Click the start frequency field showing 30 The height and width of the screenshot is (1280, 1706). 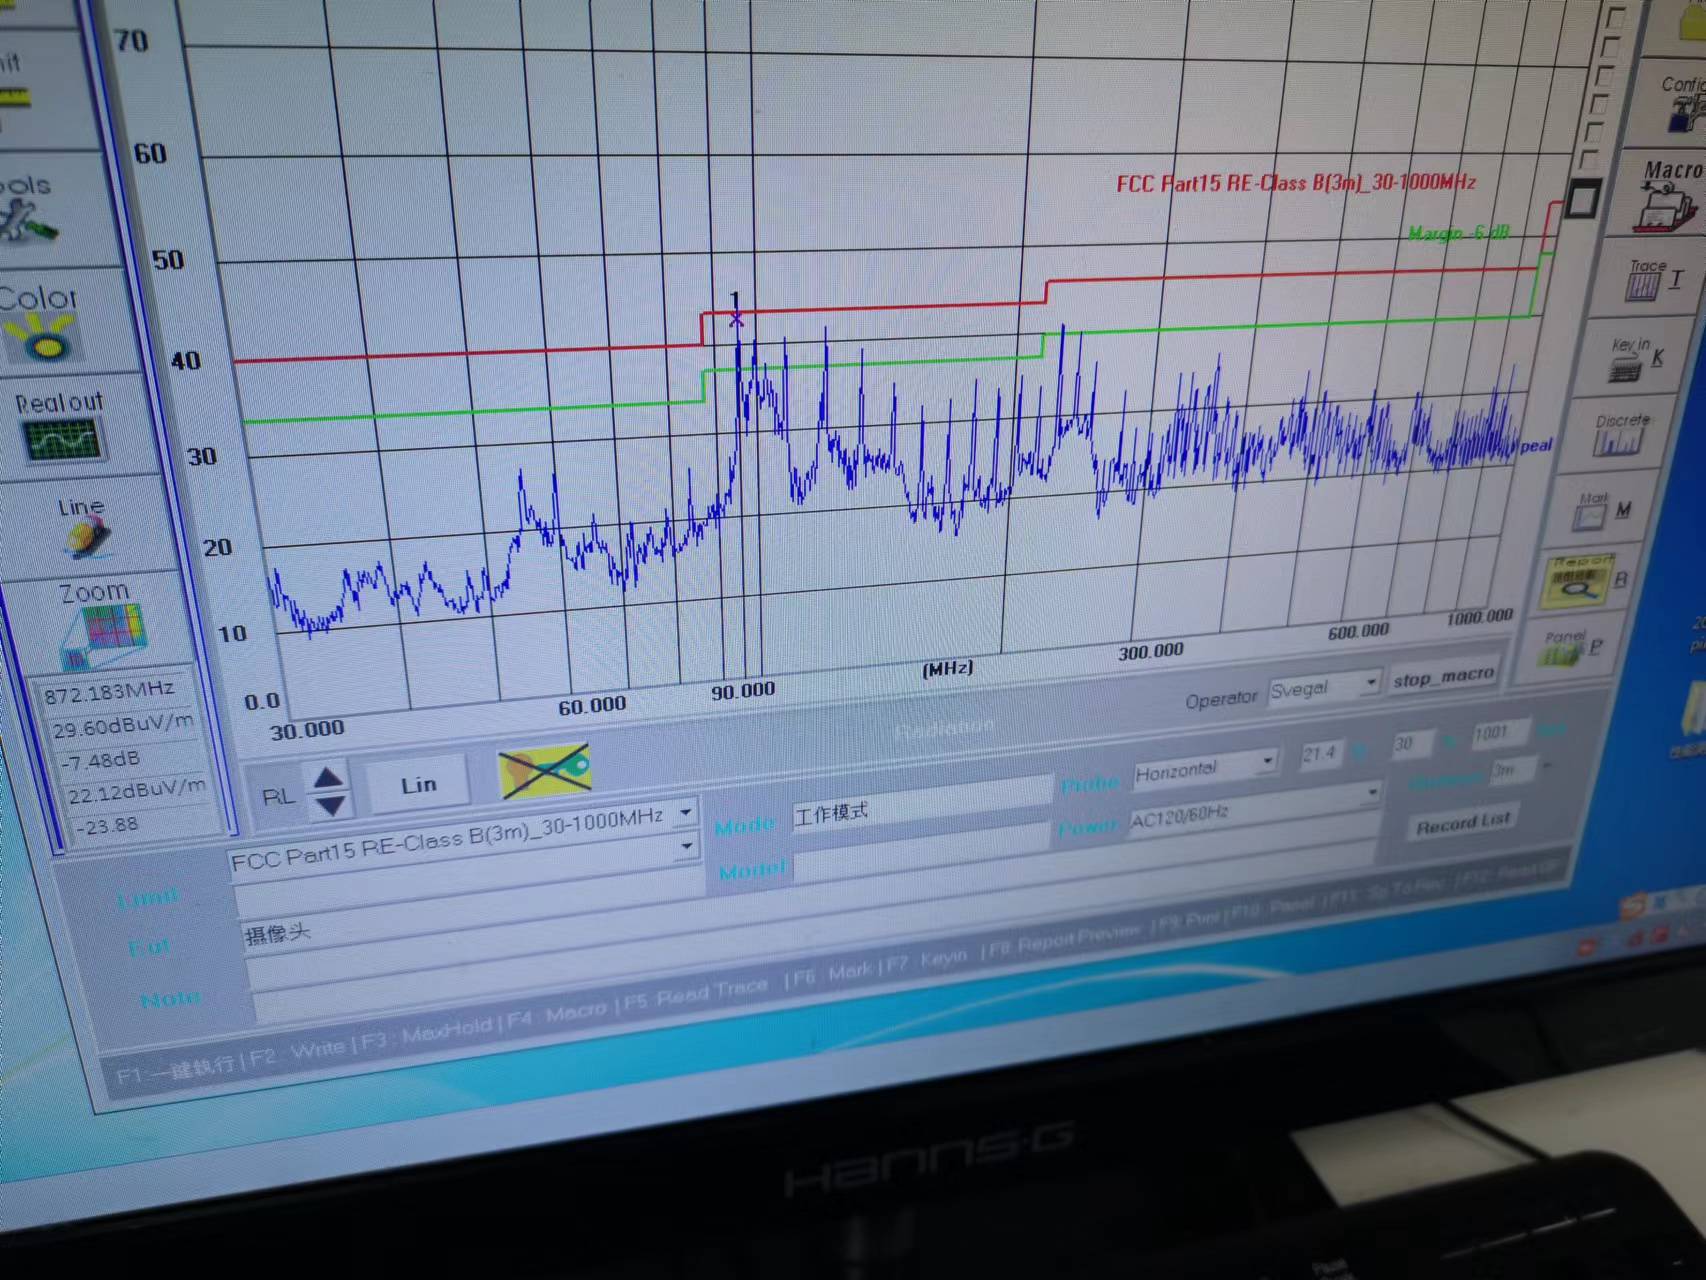(x=1411, y=743)
